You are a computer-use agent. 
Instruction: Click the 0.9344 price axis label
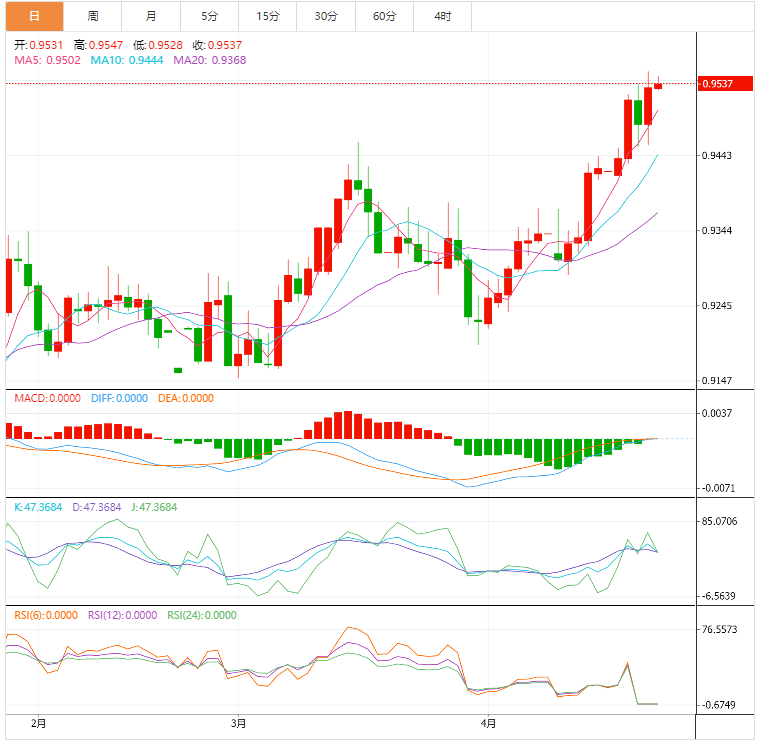pyautogui.click(x=717, y=230)
